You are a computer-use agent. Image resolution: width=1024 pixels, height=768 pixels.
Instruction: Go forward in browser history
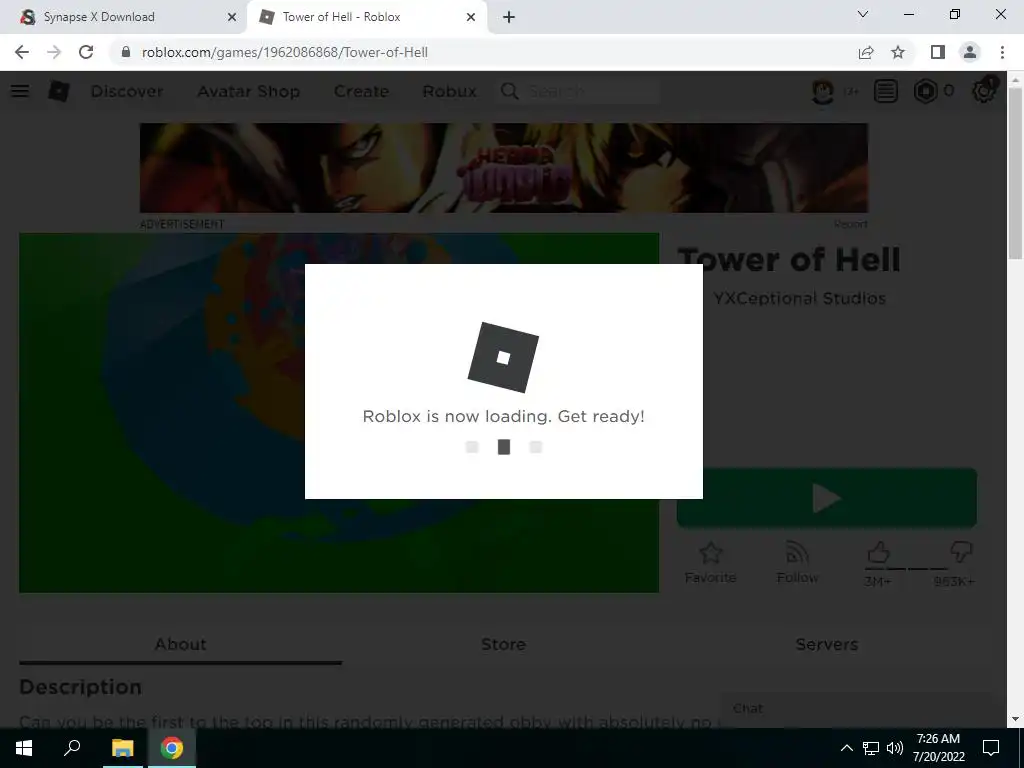click(54, 52)
